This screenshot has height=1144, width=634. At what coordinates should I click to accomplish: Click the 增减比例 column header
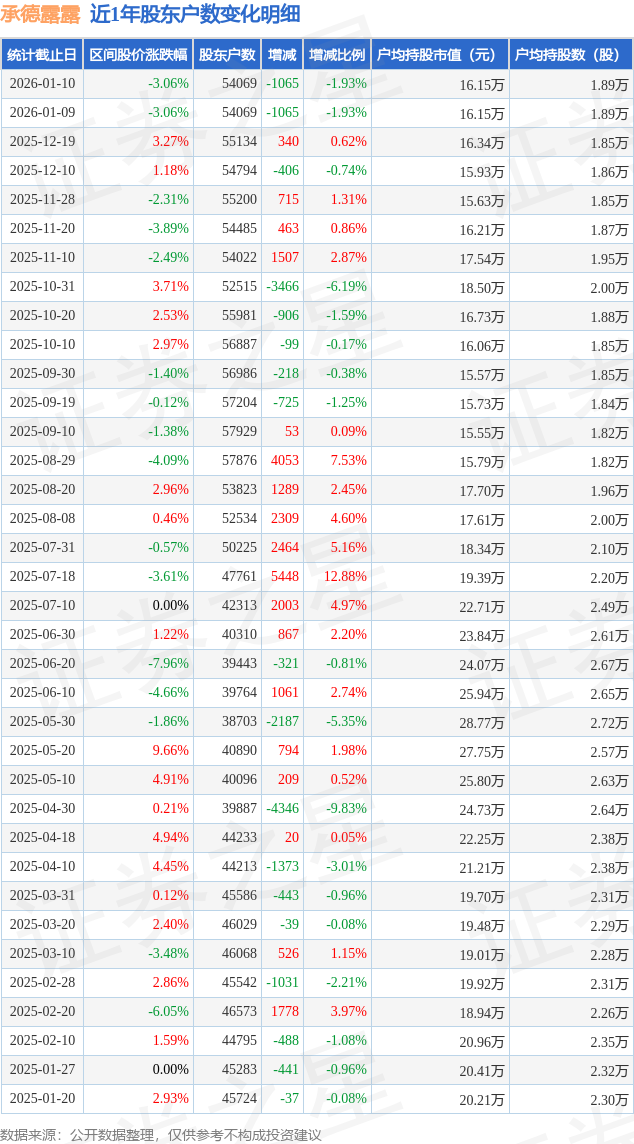[336, 55]
